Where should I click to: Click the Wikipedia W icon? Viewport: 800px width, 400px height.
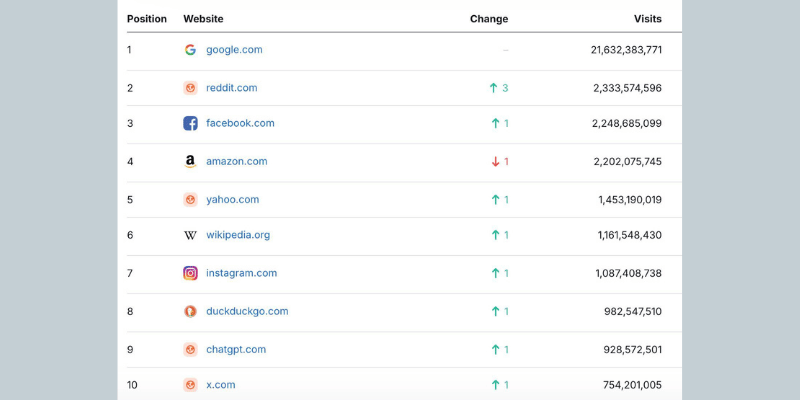point(190,235)
